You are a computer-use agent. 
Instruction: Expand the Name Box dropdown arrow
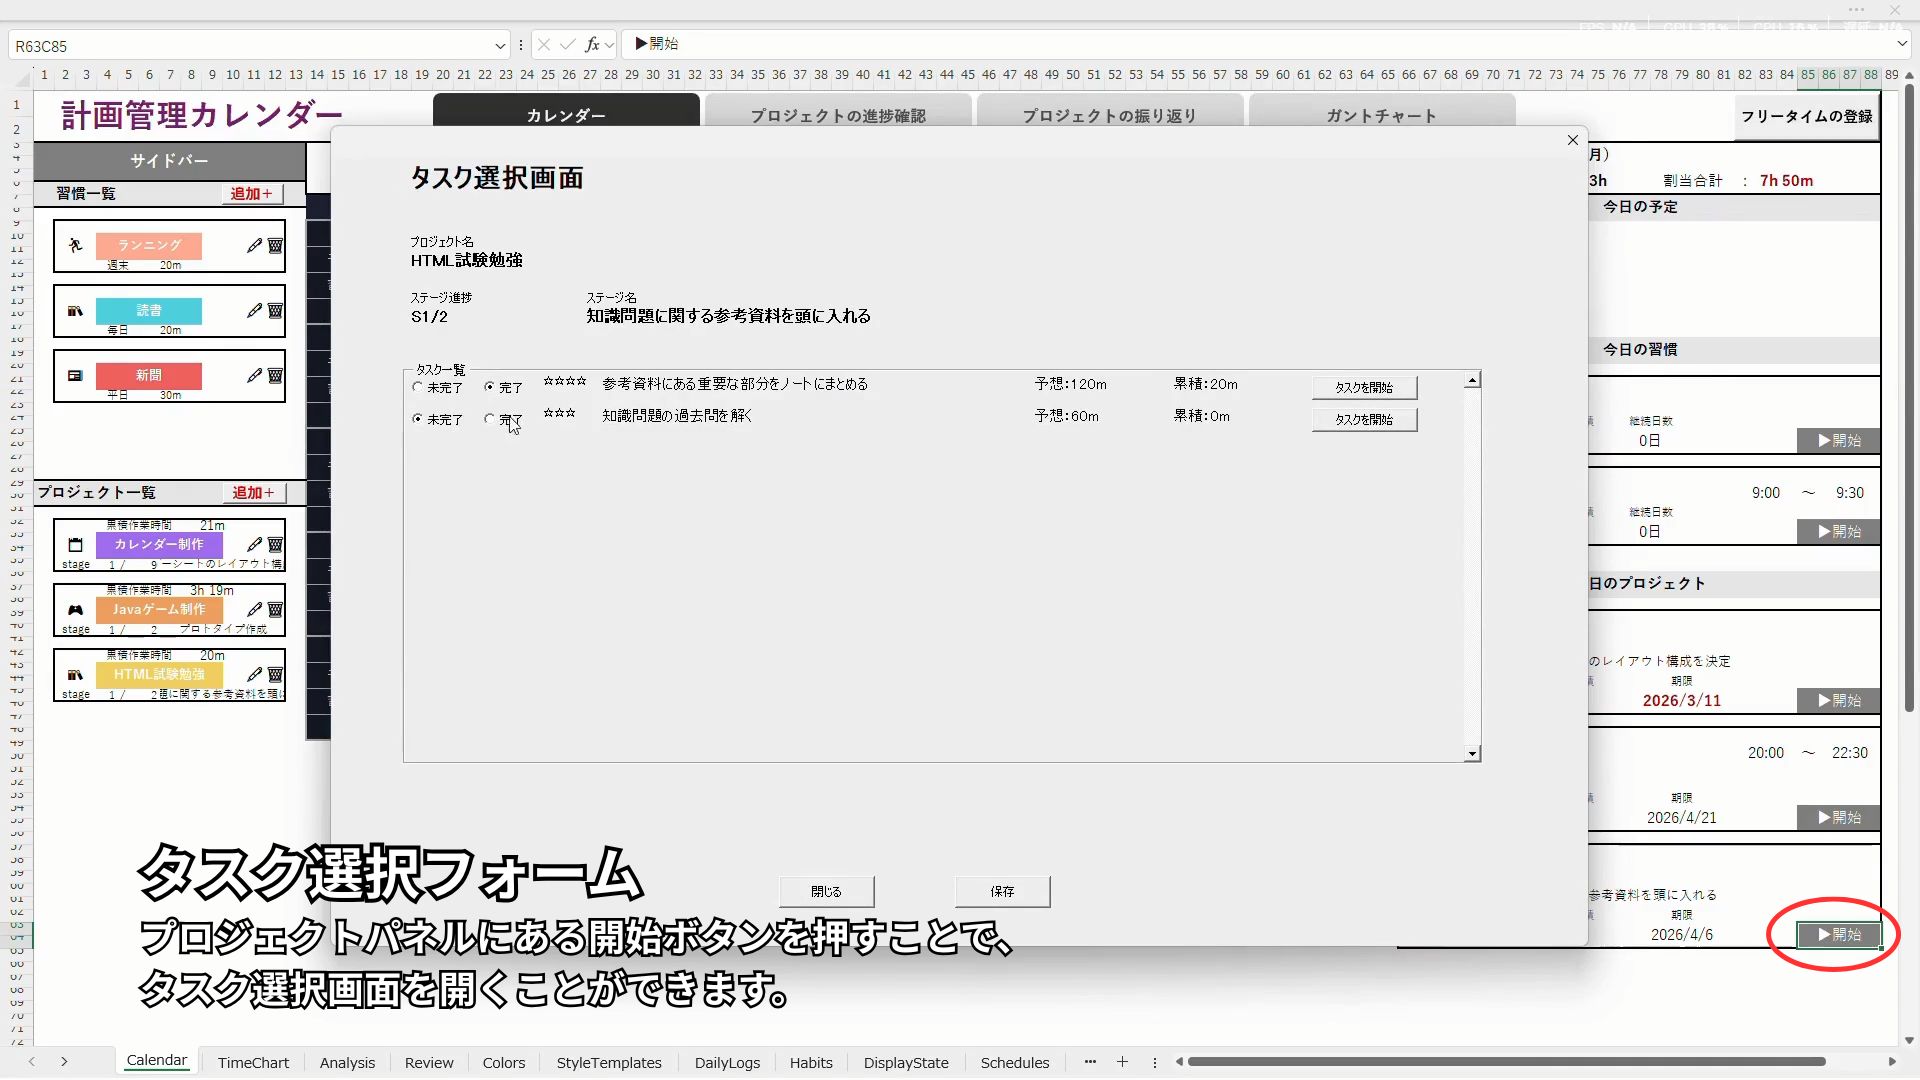pyautogui.click(x=500, y=46)
